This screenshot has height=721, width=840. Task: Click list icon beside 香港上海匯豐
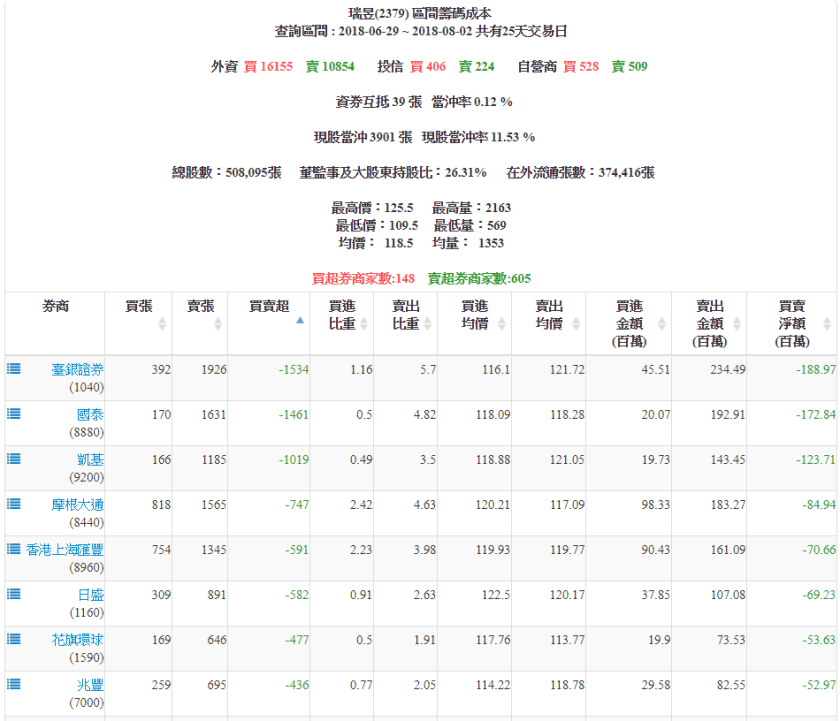tap(14, 548)
